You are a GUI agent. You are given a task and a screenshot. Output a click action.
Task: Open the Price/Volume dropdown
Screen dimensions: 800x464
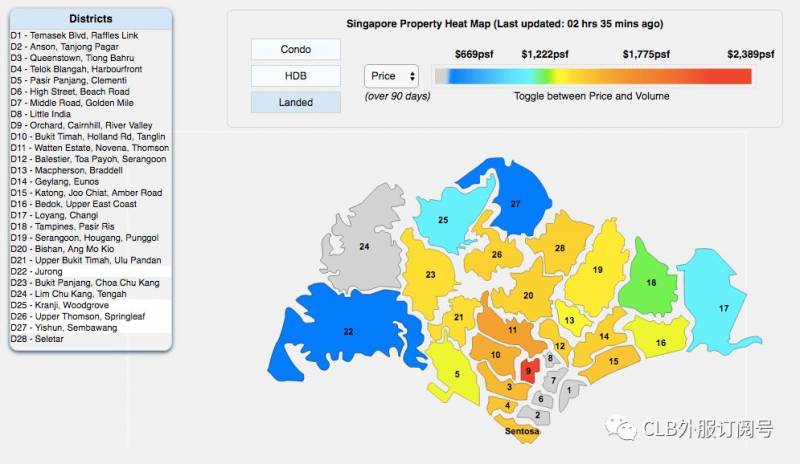tap(392, 76)
